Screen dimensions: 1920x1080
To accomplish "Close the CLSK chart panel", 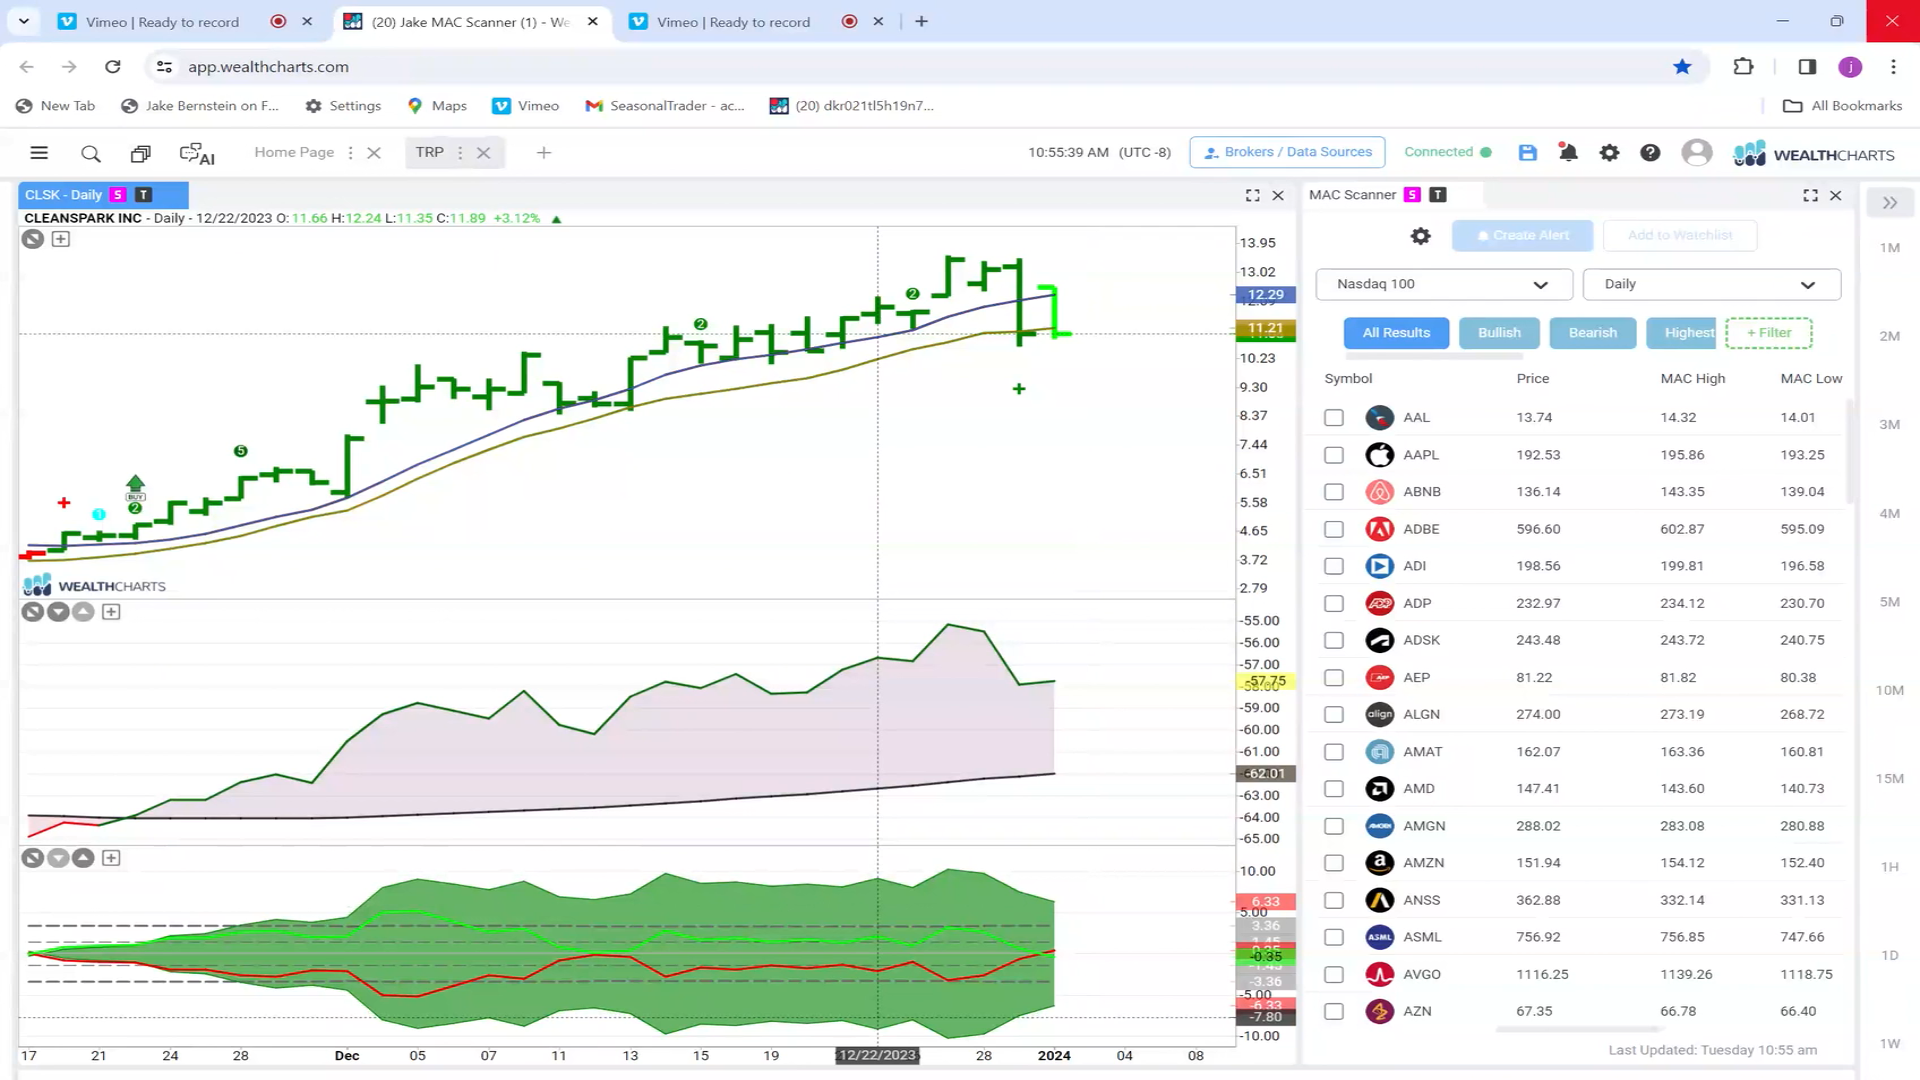I will click(x=1278, y=196).
